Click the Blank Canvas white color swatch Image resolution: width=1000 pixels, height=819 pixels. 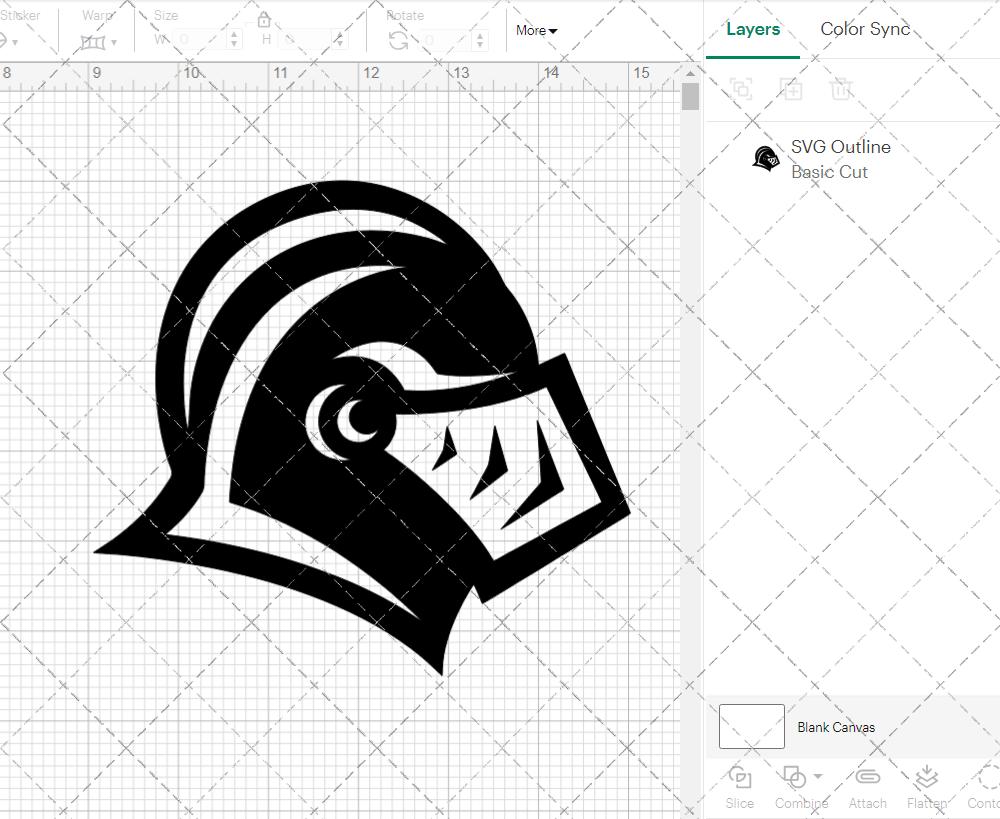pyautogui.click(x=750, y=727)
